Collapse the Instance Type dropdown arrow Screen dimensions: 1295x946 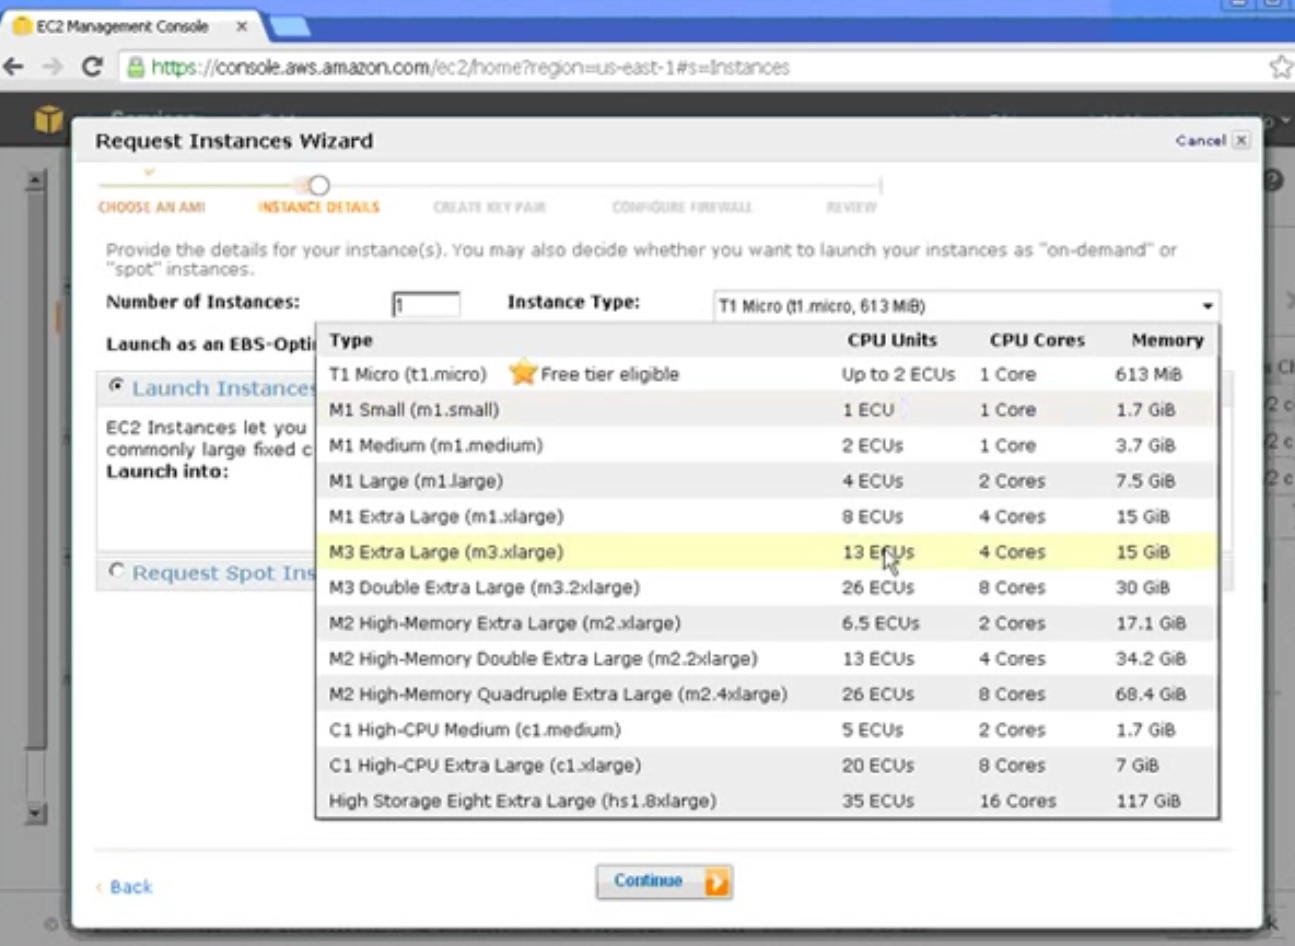pos(1207,306)
